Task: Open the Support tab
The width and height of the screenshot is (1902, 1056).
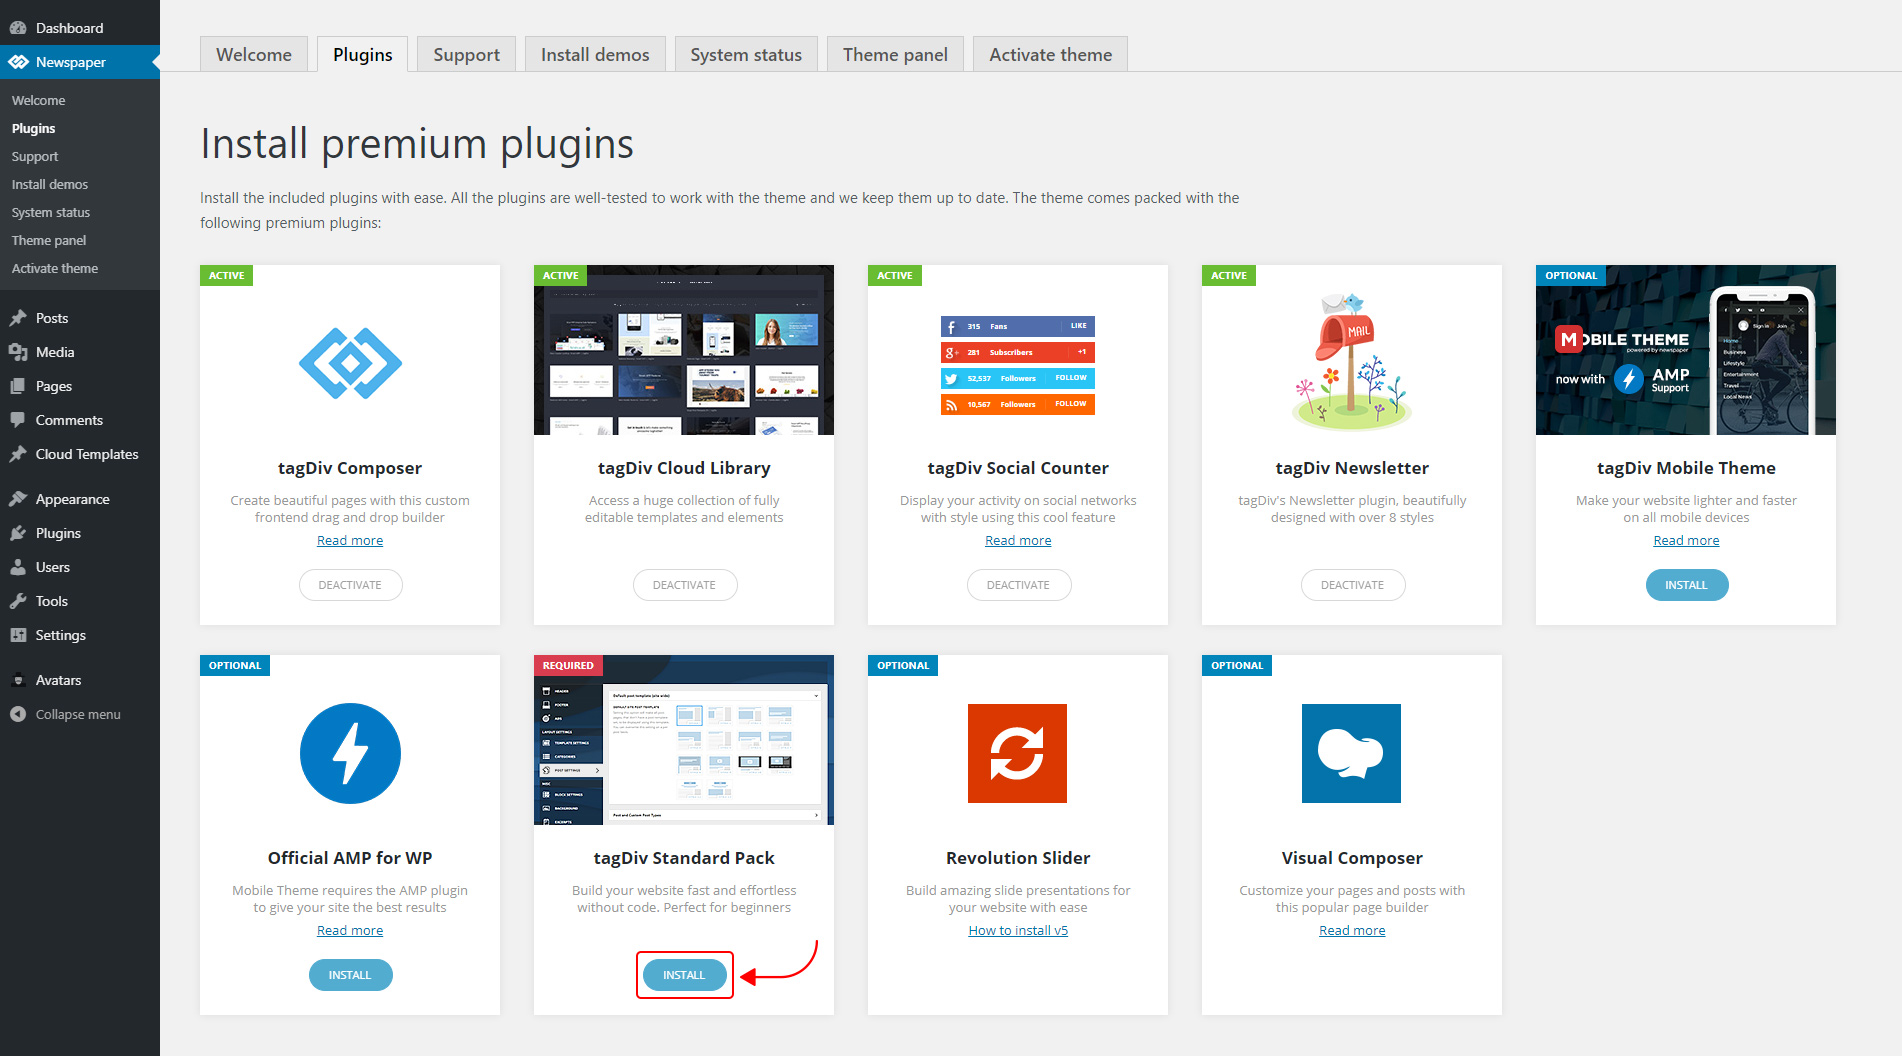Action: click(x=466, y=54)
